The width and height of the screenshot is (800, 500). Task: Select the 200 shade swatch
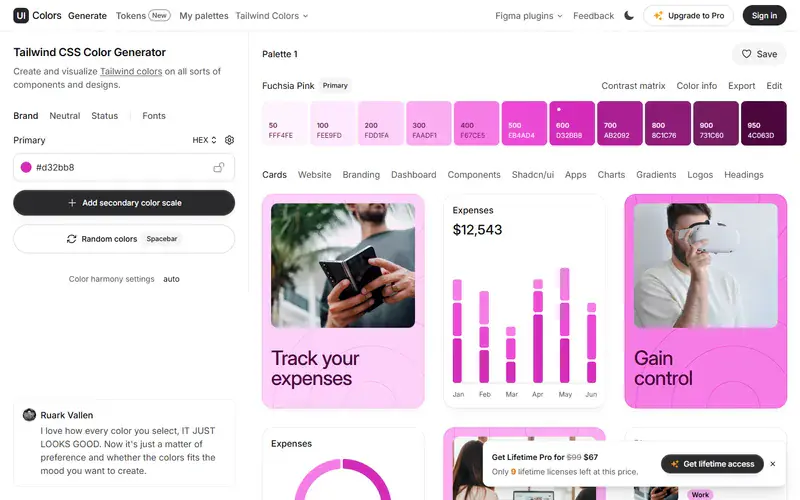tap(381, 123)
